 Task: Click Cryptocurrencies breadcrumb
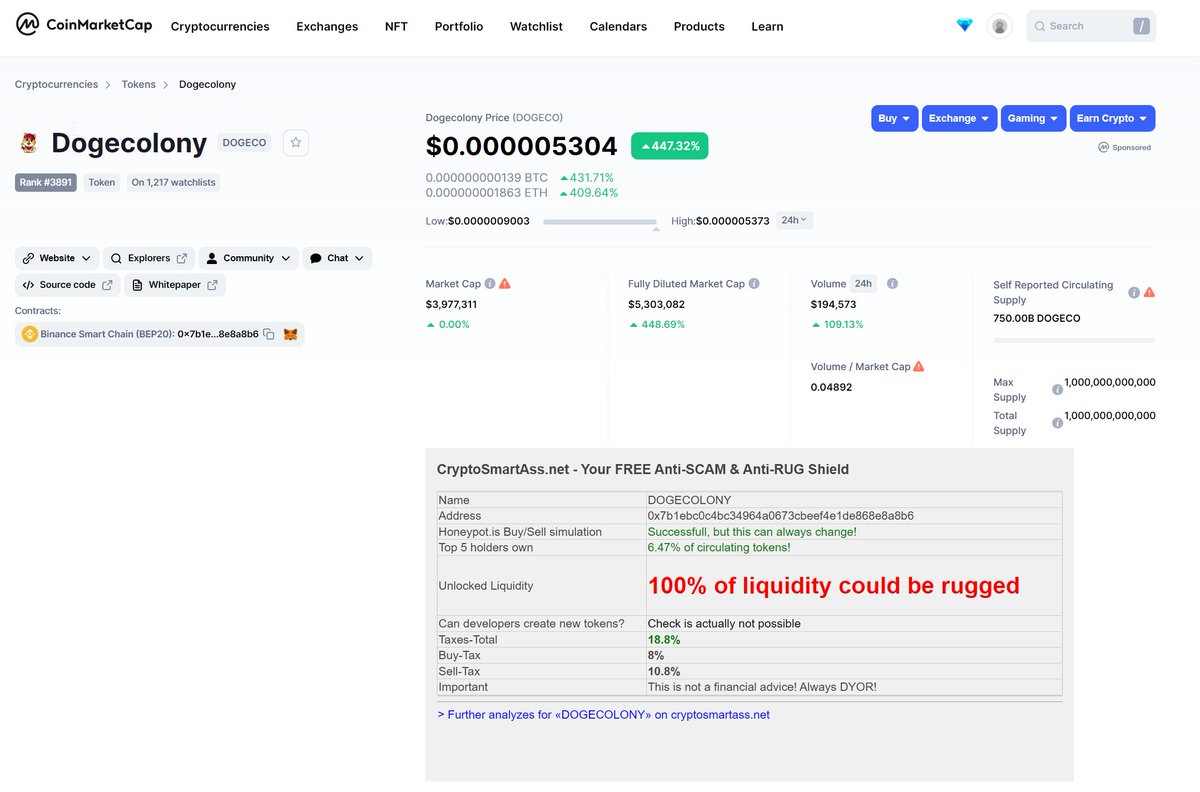(56, 84)
